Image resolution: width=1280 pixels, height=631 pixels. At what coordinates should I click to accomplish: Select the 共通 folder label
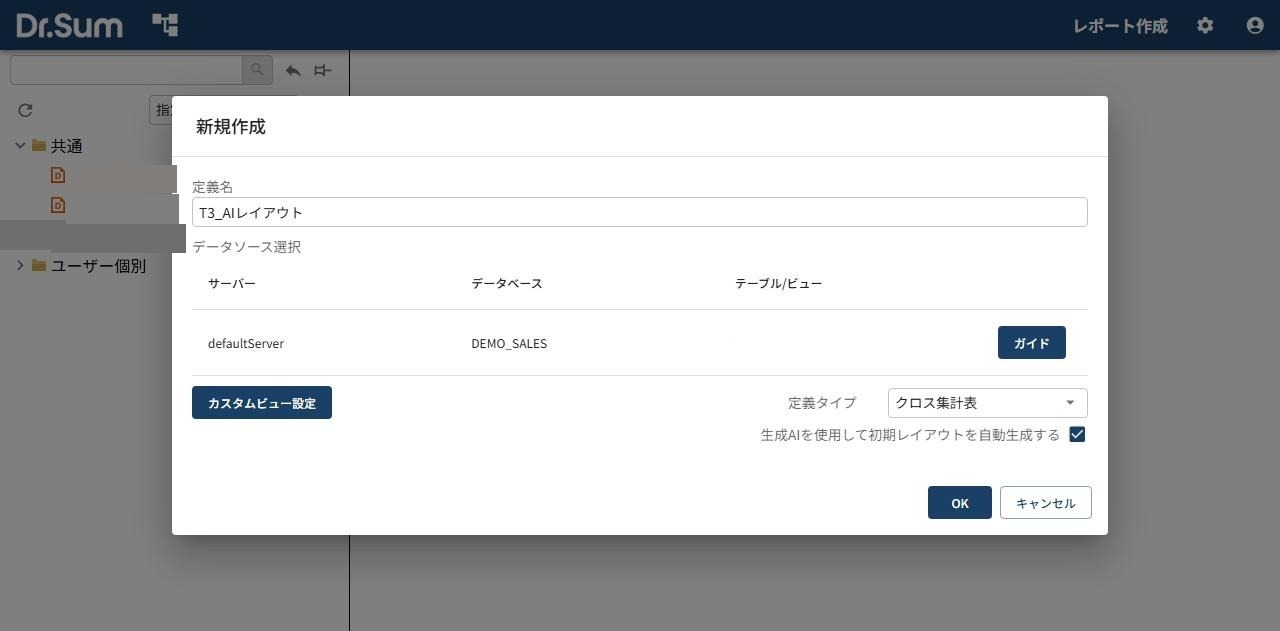(x=67, y=146)
